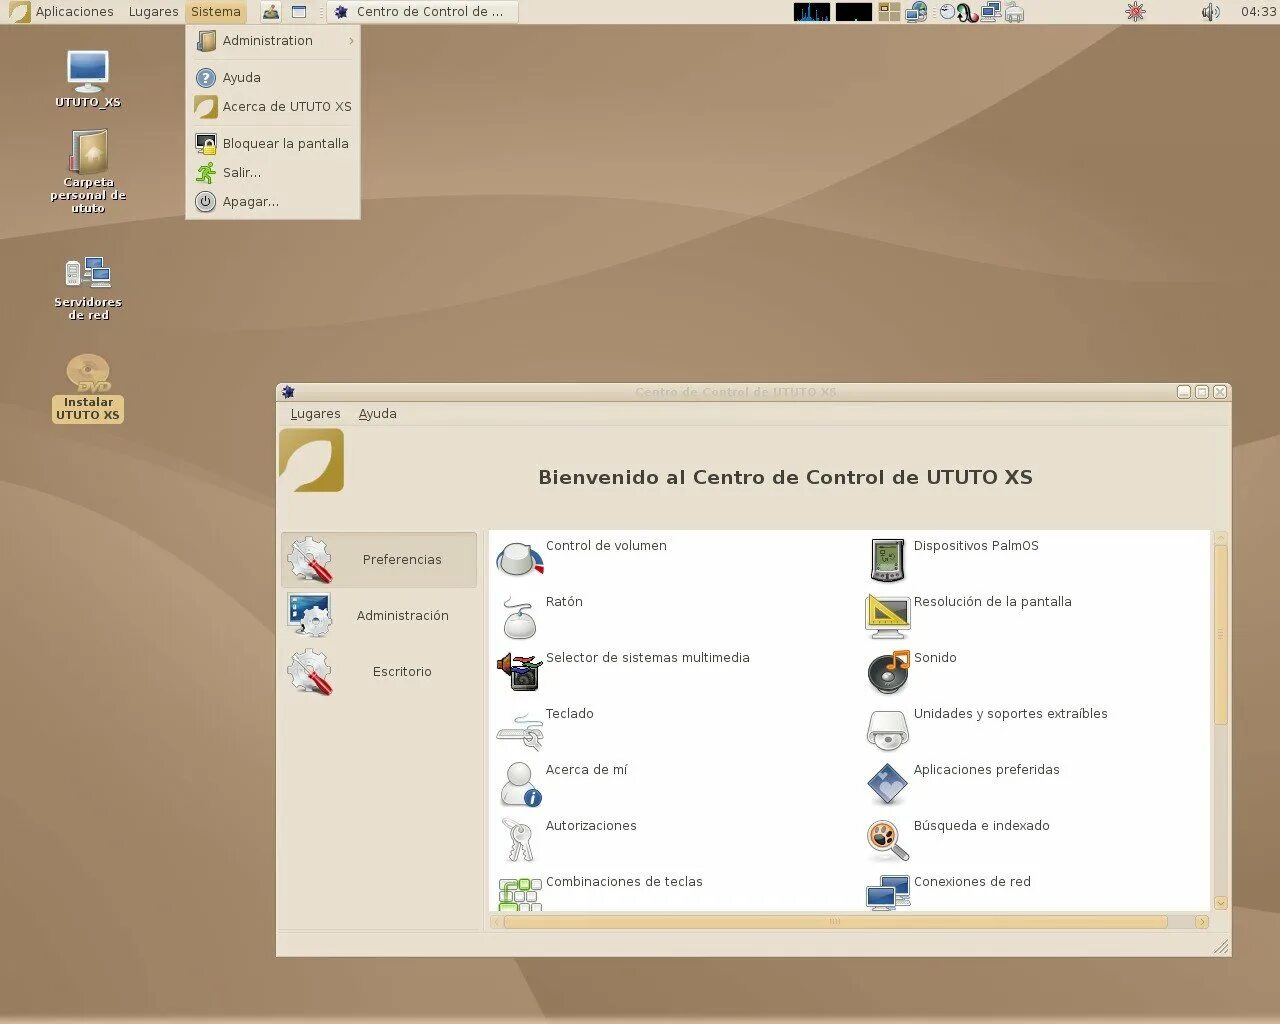The image size is (1280, 1024).
Task: Select Instalar UTUTO XS DVD icon
Action: tap(88, 388)
